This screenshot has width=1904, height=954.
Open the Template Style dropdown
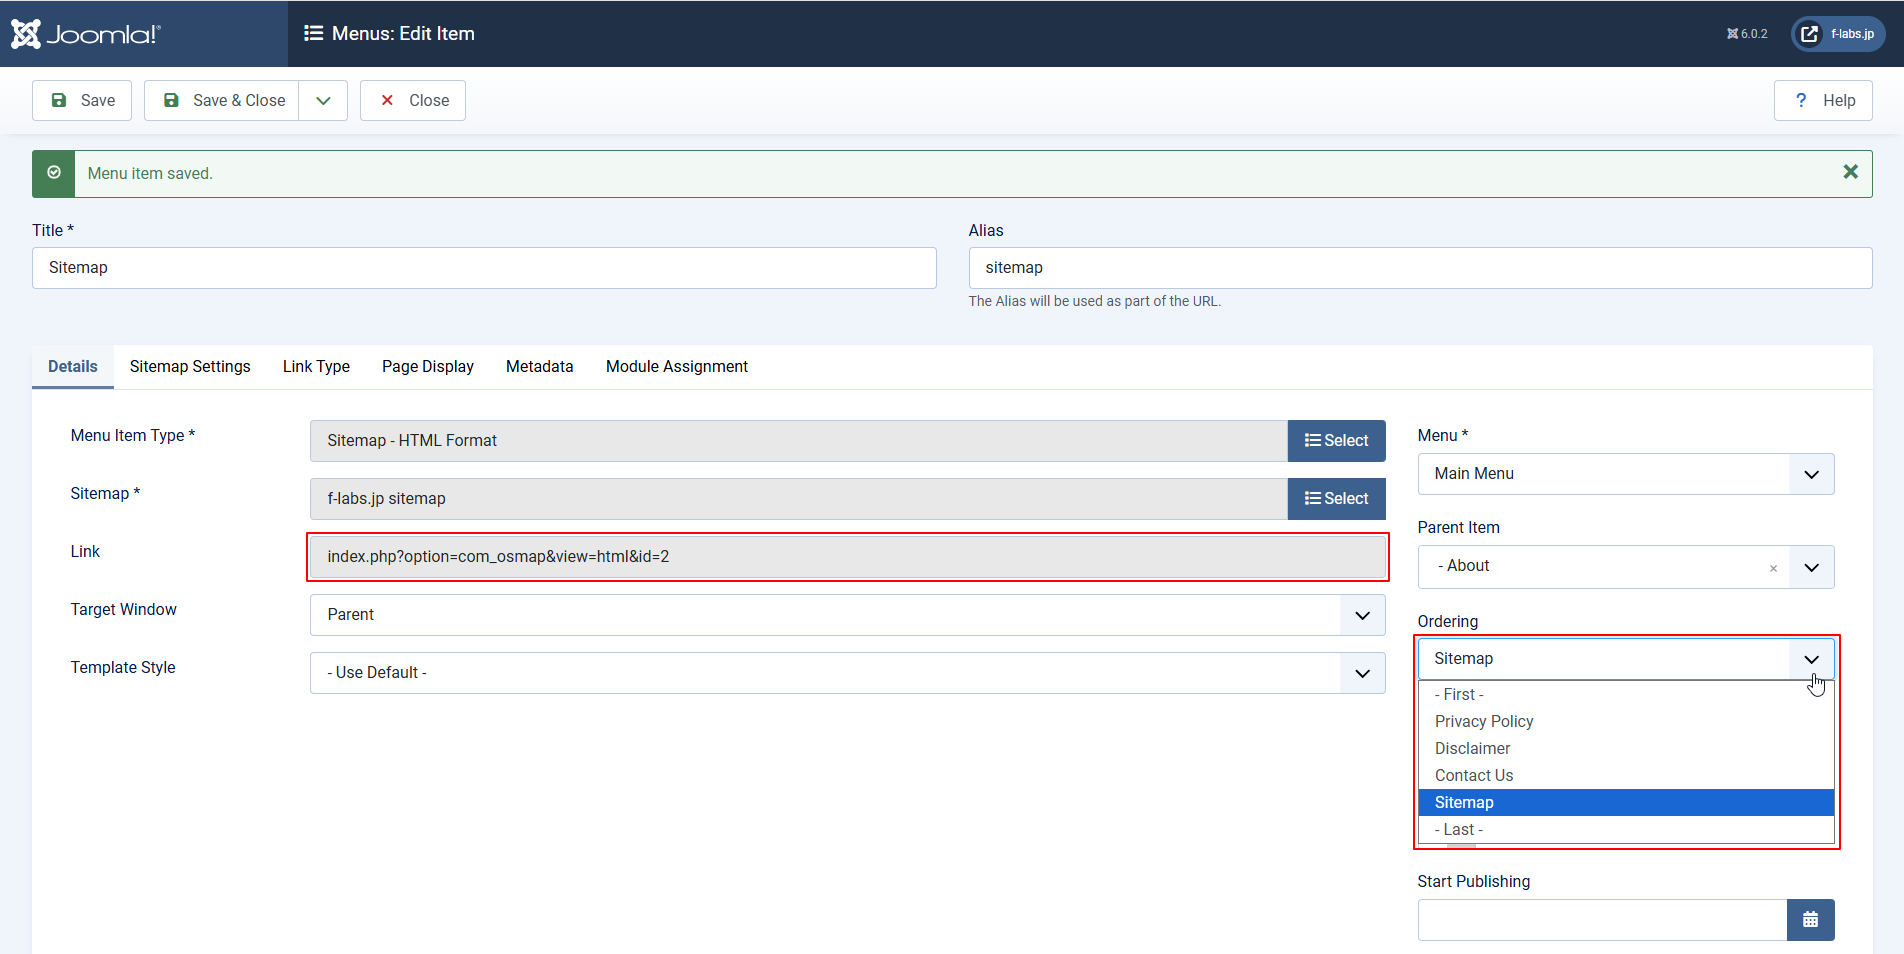tap(847, 673)
